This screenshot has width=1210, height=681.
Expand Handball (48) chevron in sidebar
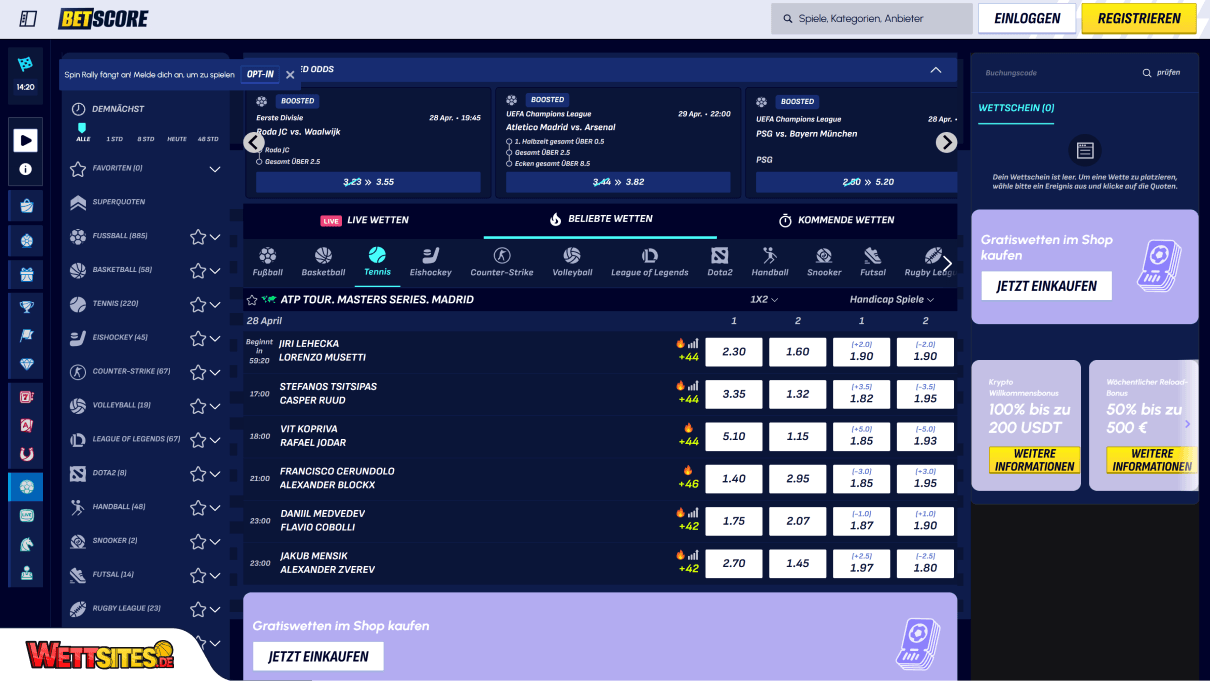[215, 508]
